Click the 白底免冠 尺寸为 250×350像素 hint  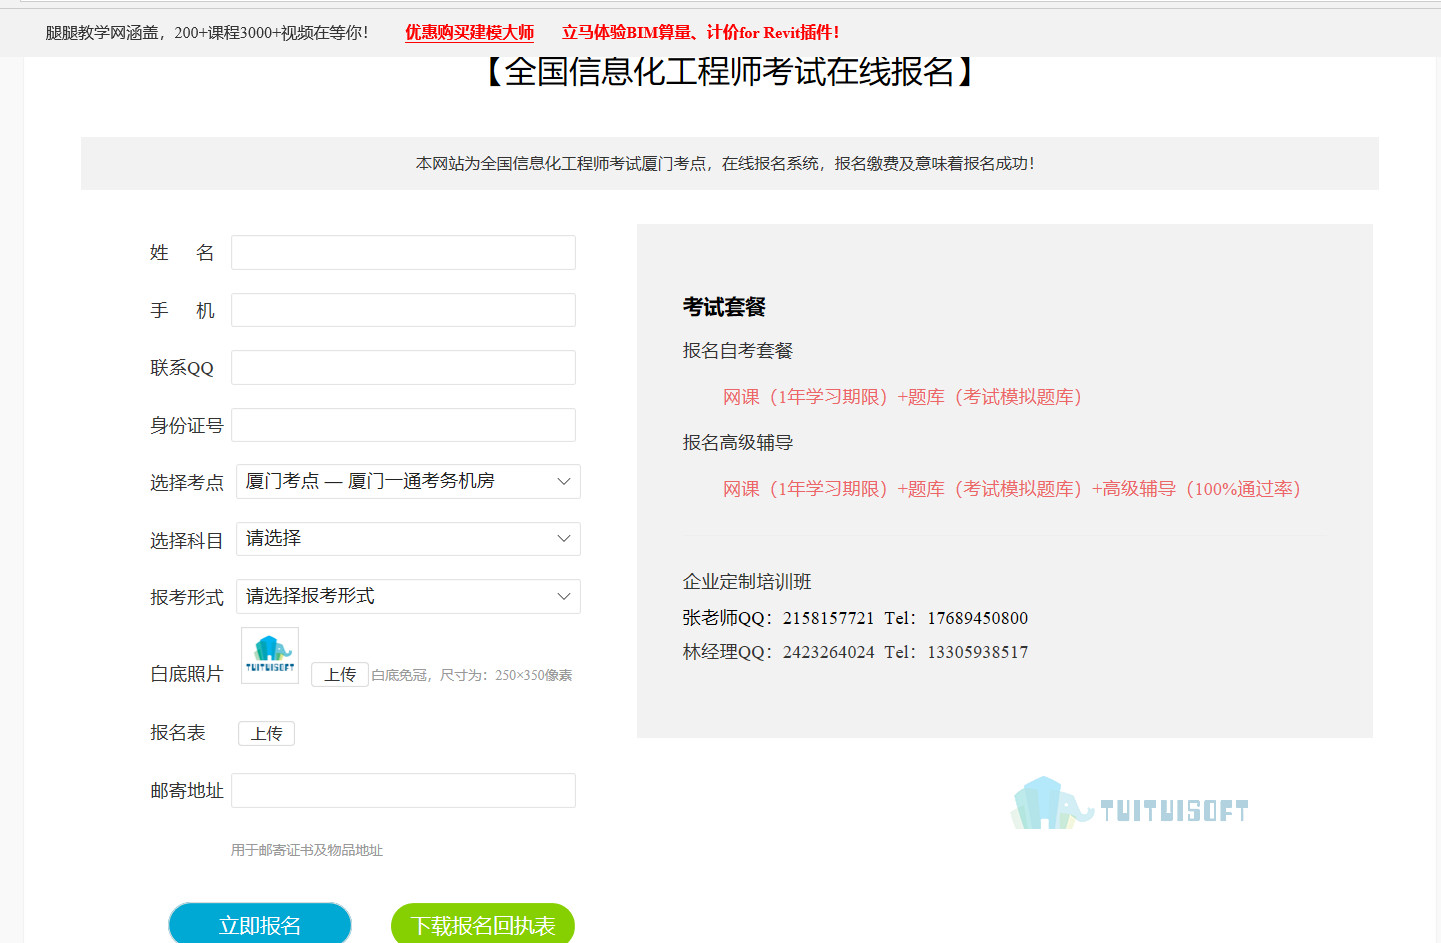pos(472,675)
